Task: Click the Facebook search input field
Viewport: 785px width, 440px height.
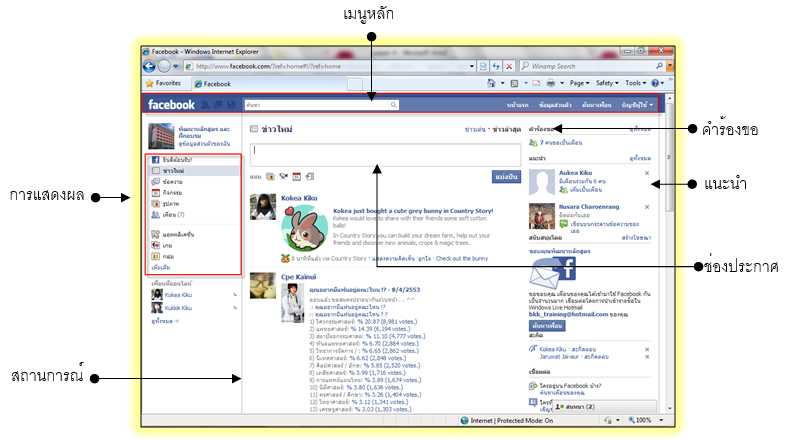Action: click(316, 105)
